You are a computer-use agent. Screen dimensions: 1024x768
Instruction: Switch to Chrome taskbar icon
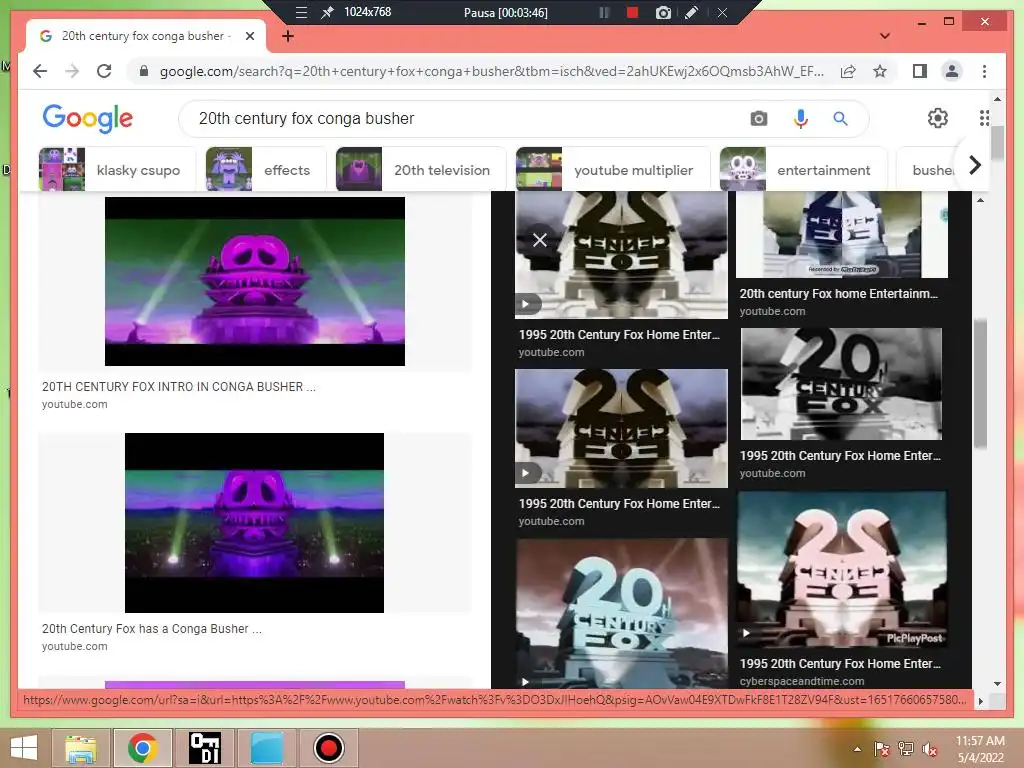(x=142, y=748)
